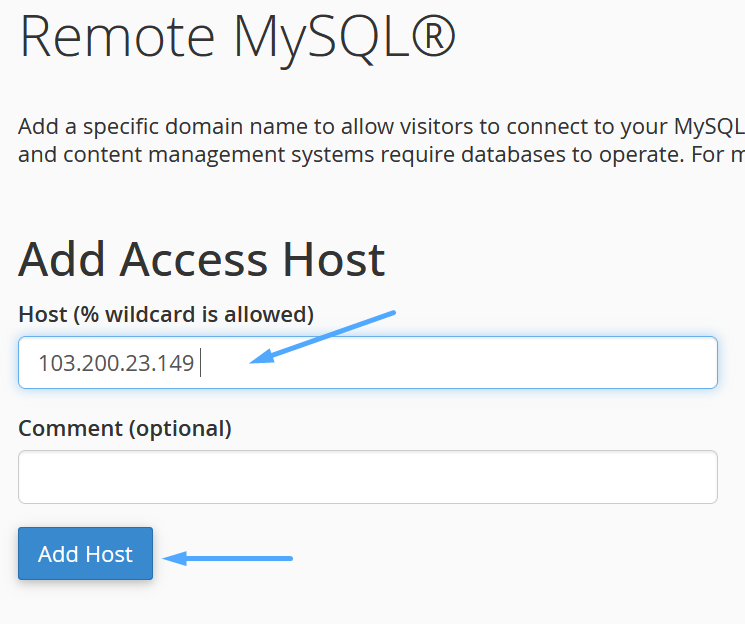
Task: Click the "Host (% wildcard is allowed)" label
Action: tap(166, 315)
